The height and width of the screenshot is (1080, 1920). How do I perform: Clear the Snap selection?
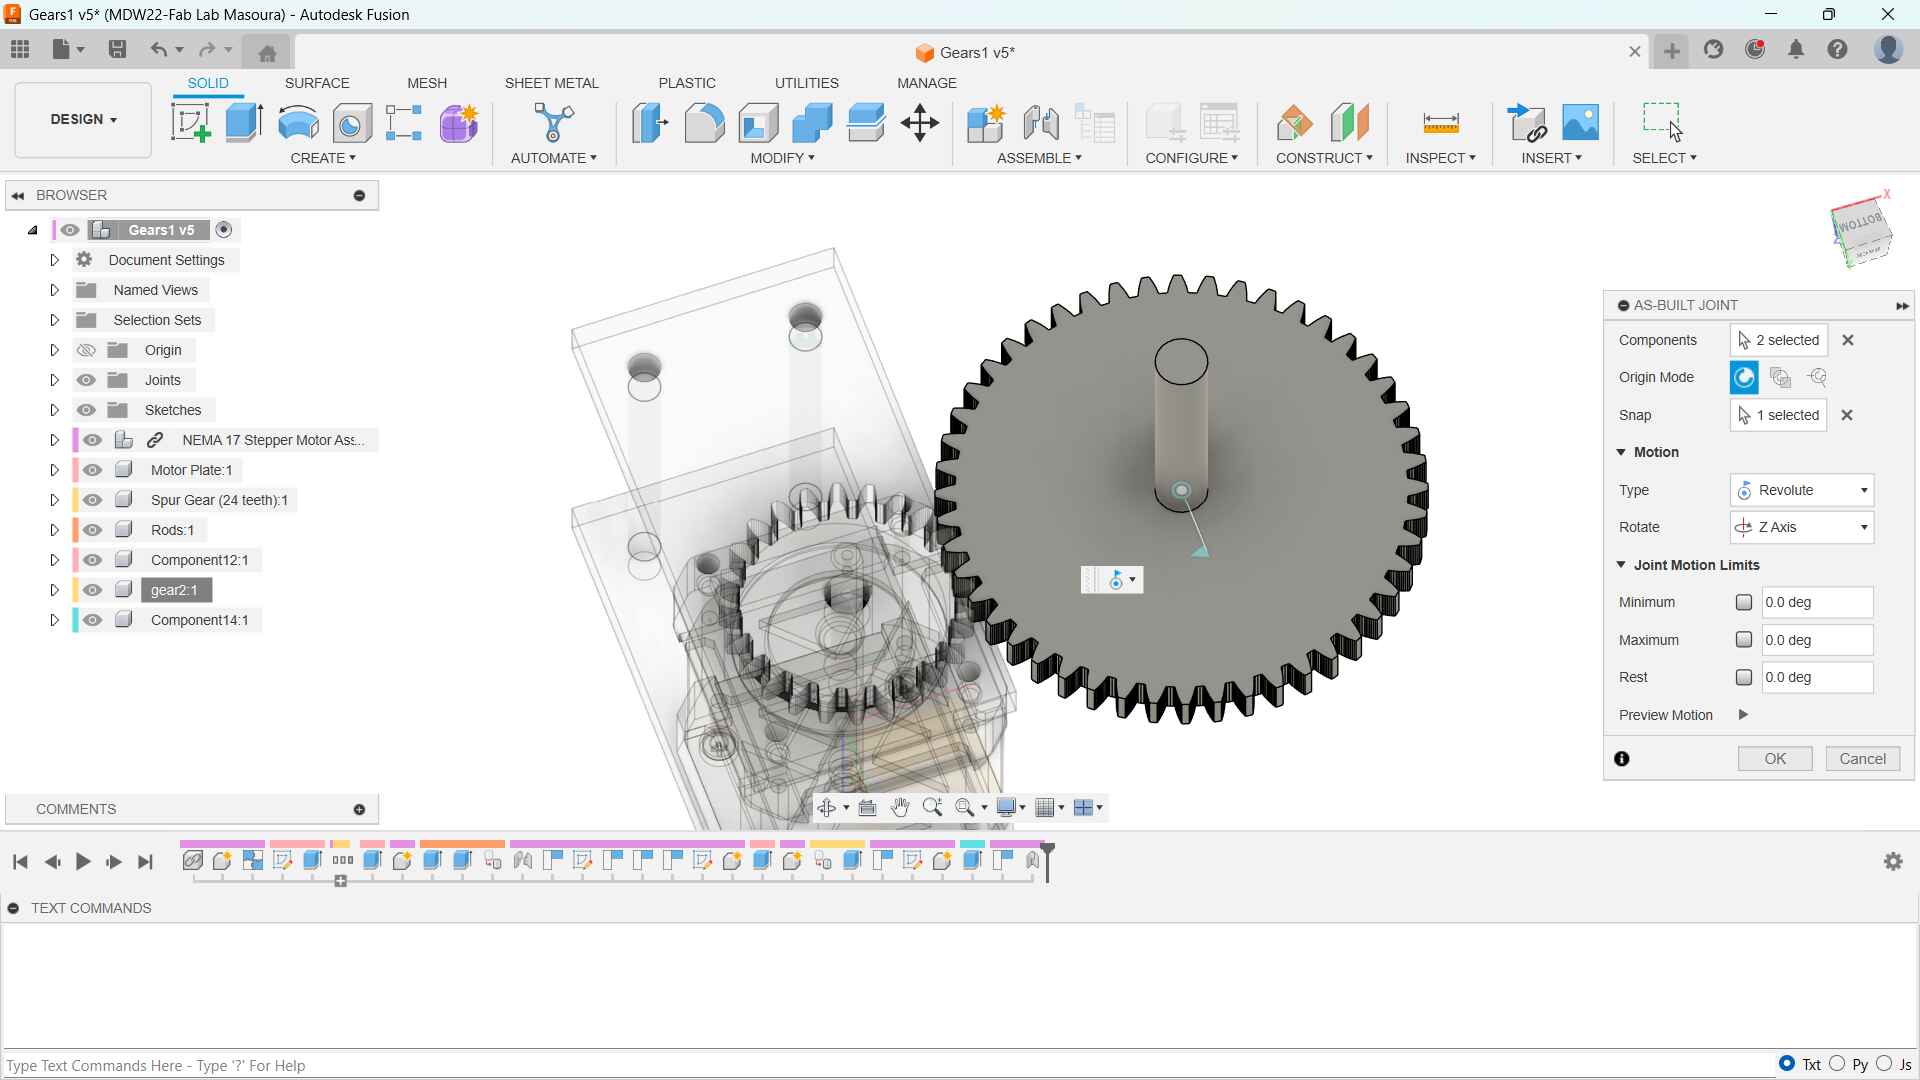click(x=1847, y=415)
